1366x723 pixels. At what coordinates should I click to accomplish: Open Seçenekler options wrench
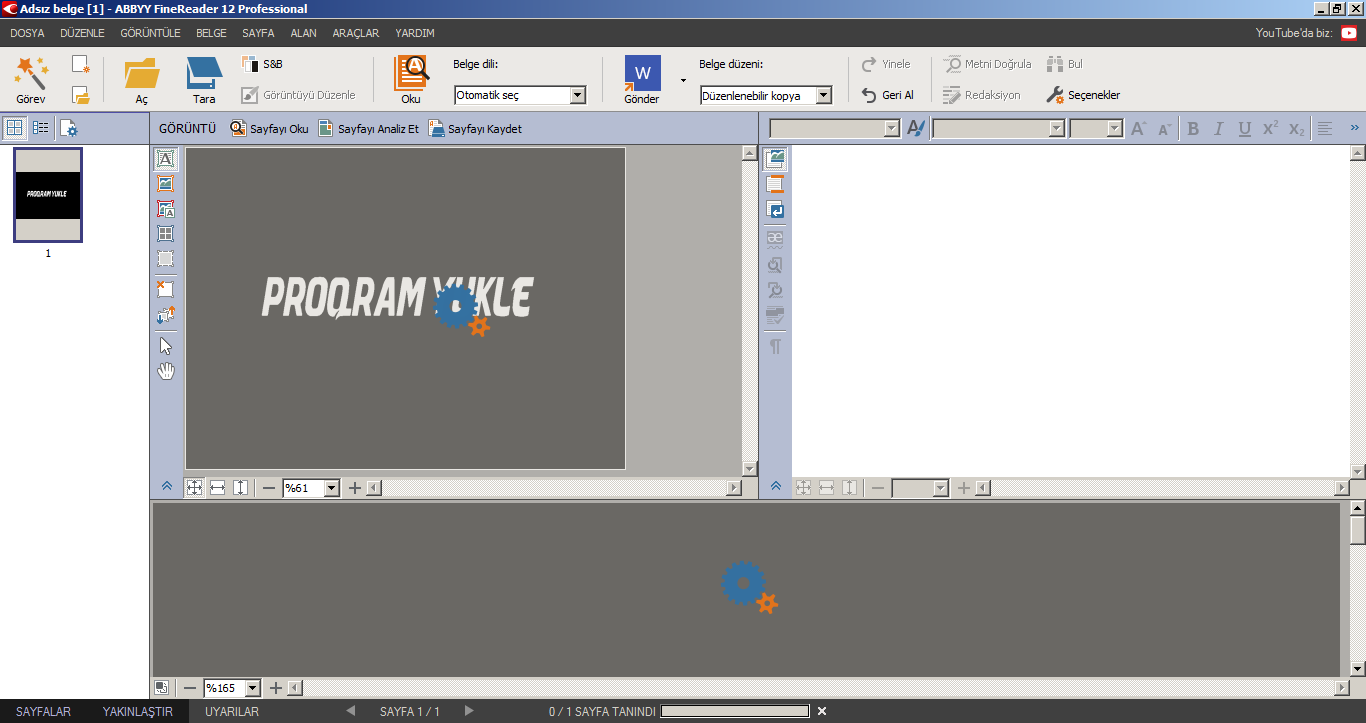point(1083,95)
